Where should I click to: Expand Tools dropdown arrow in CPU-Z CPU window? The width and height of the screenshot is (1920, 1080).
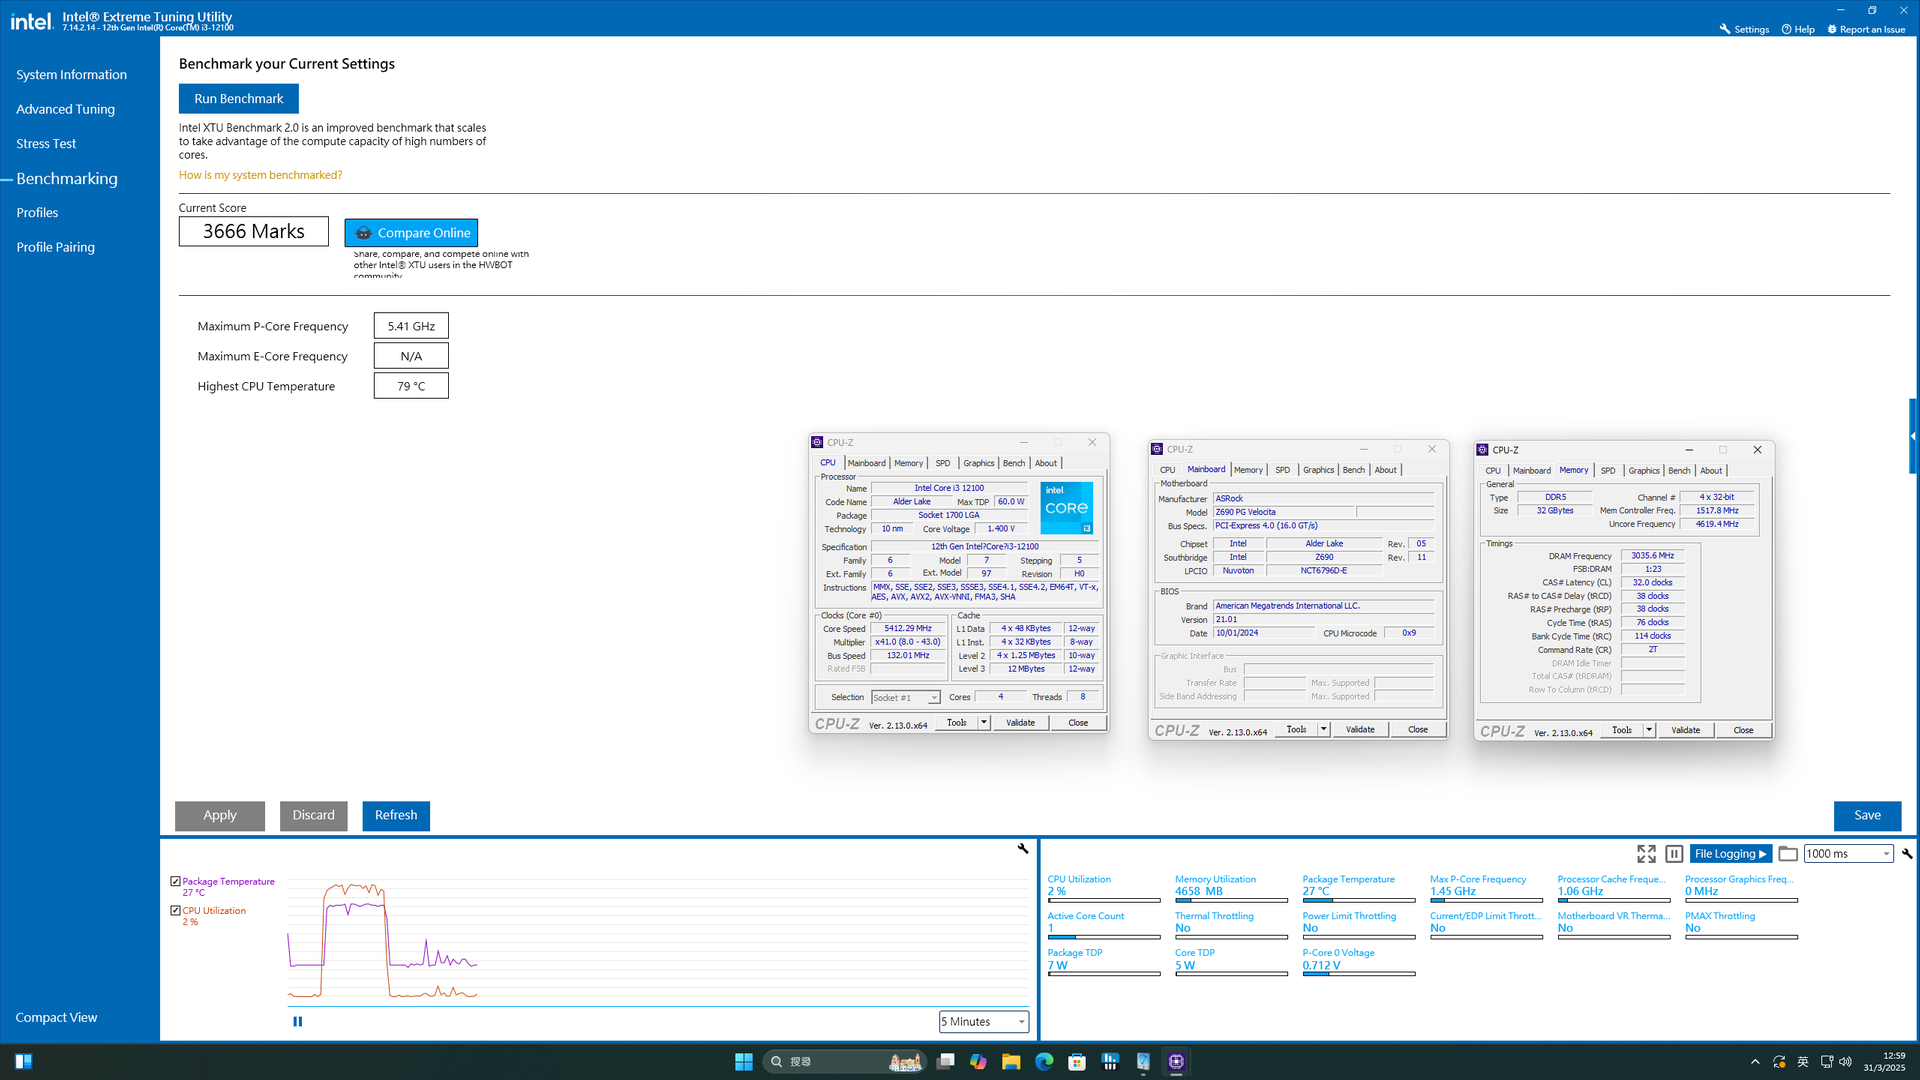coord(984,722)
